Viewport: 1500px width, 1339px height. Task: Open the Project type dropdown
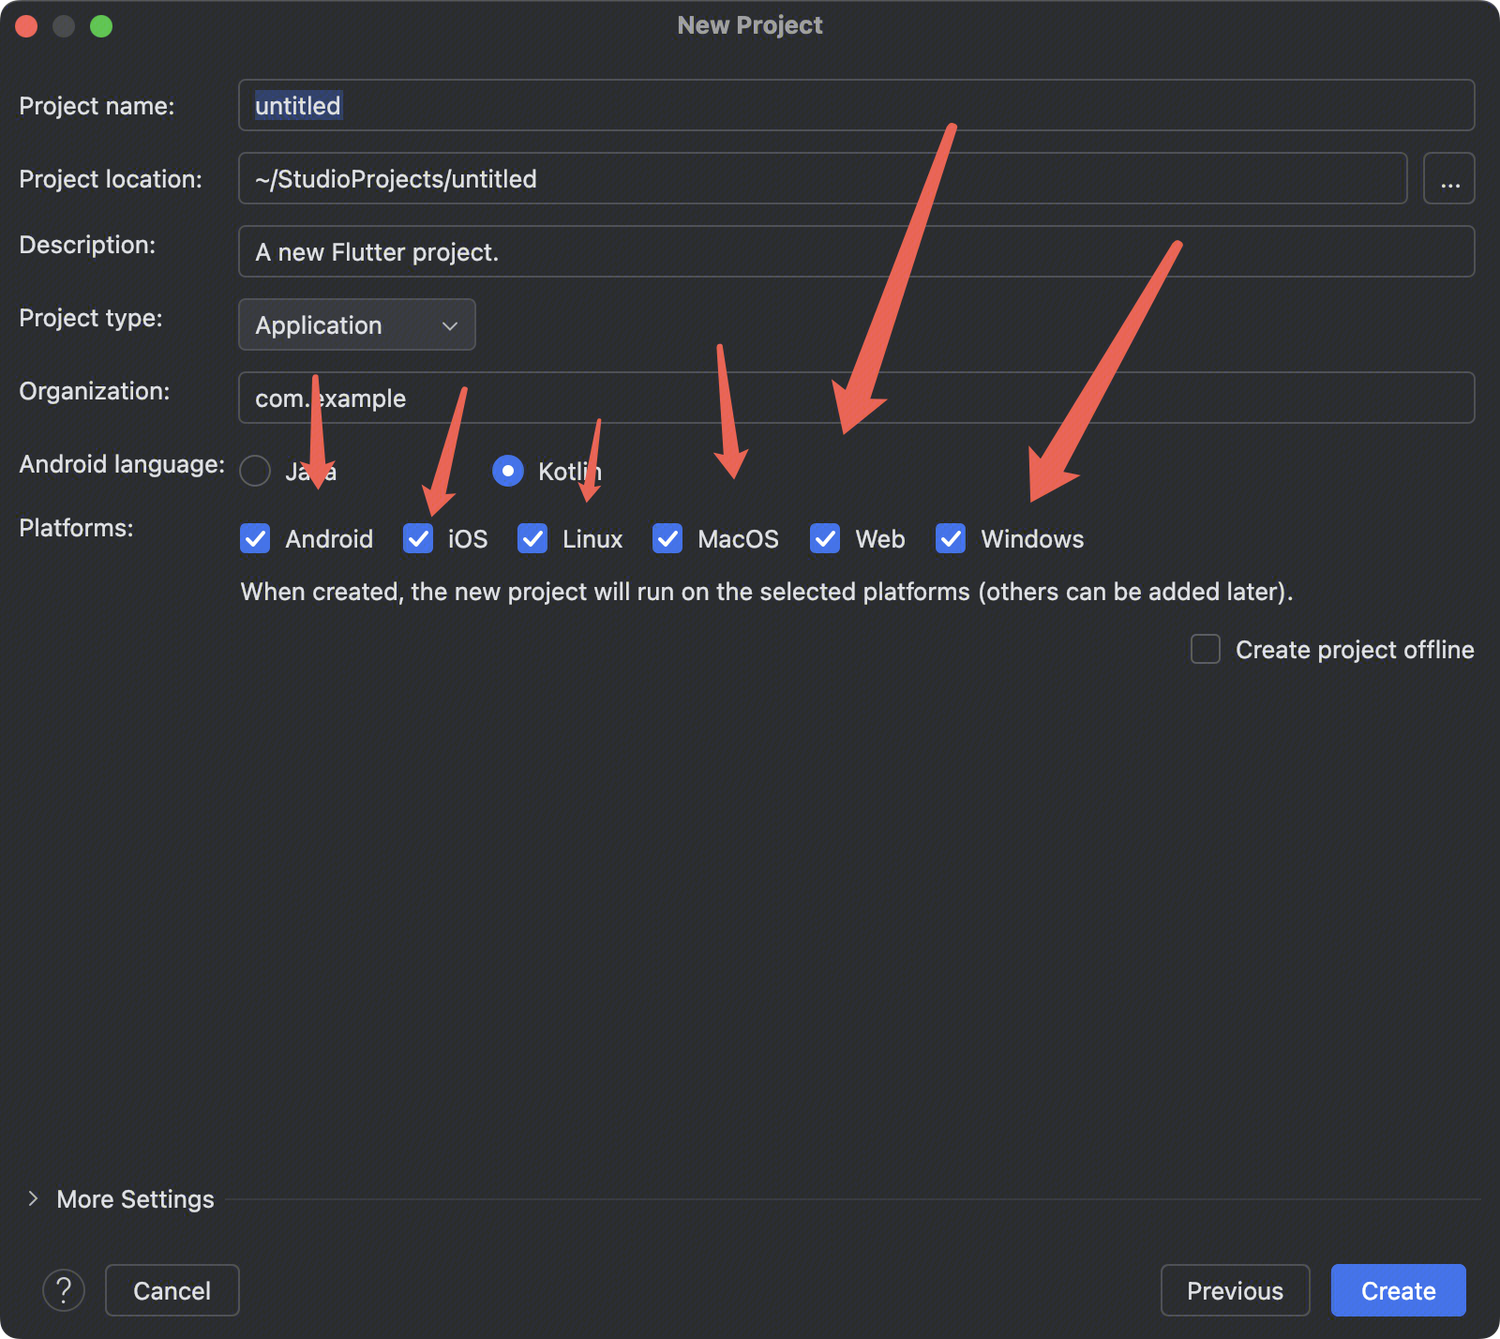point(357,325)
